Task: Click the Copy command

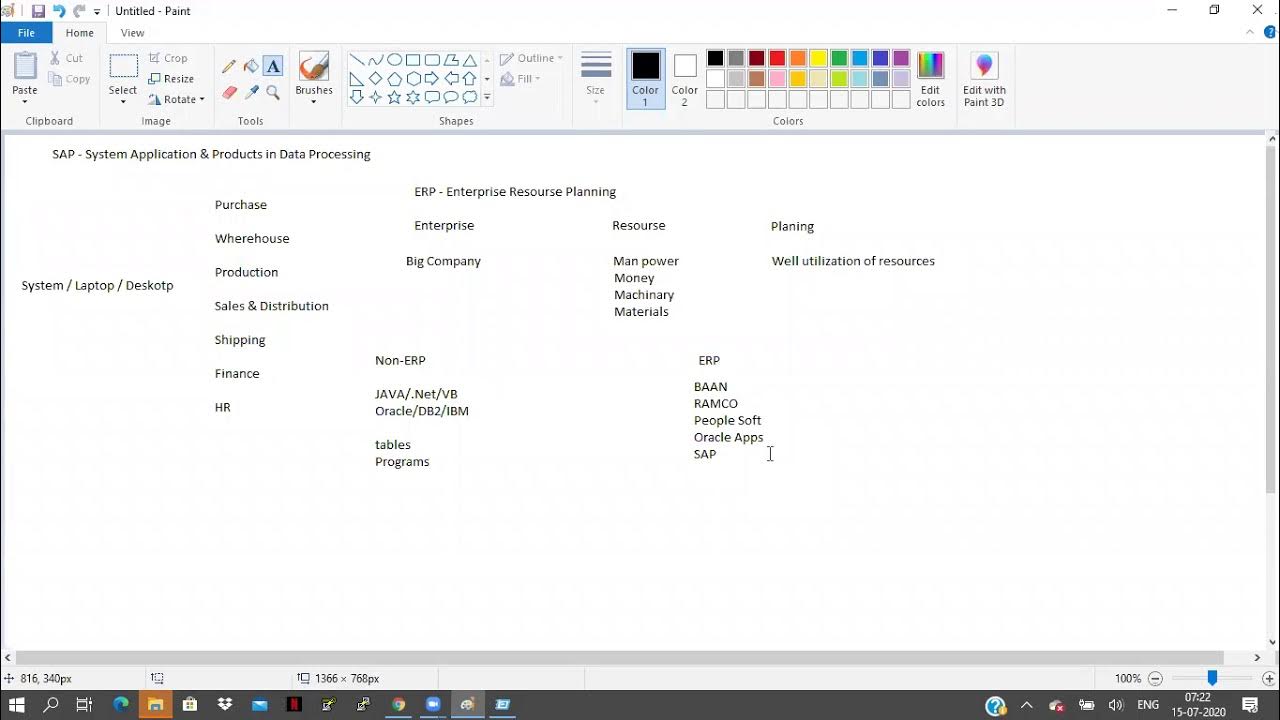Action: pyautogui.click(x=69, y=79)
